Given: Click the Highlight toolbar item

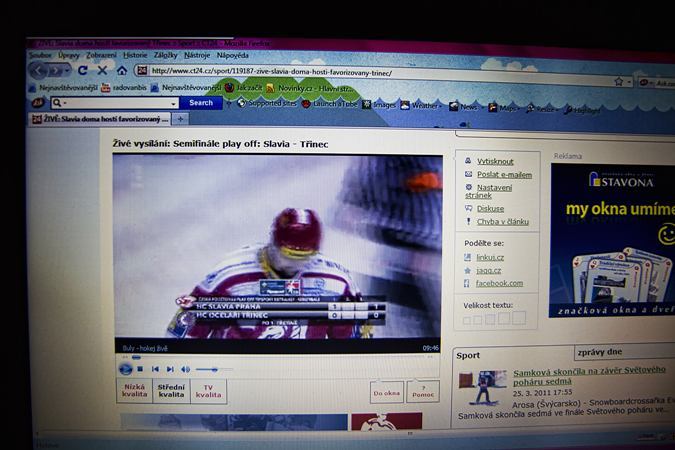Looking at the screenshot, I should pyautogui.click(x=582, y=111).
